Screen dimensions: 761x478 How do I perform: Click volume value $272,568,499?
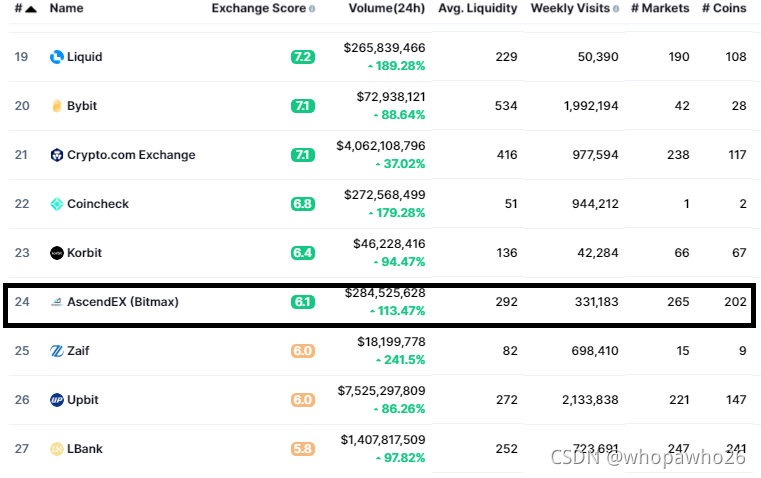(x=384, y=195)
